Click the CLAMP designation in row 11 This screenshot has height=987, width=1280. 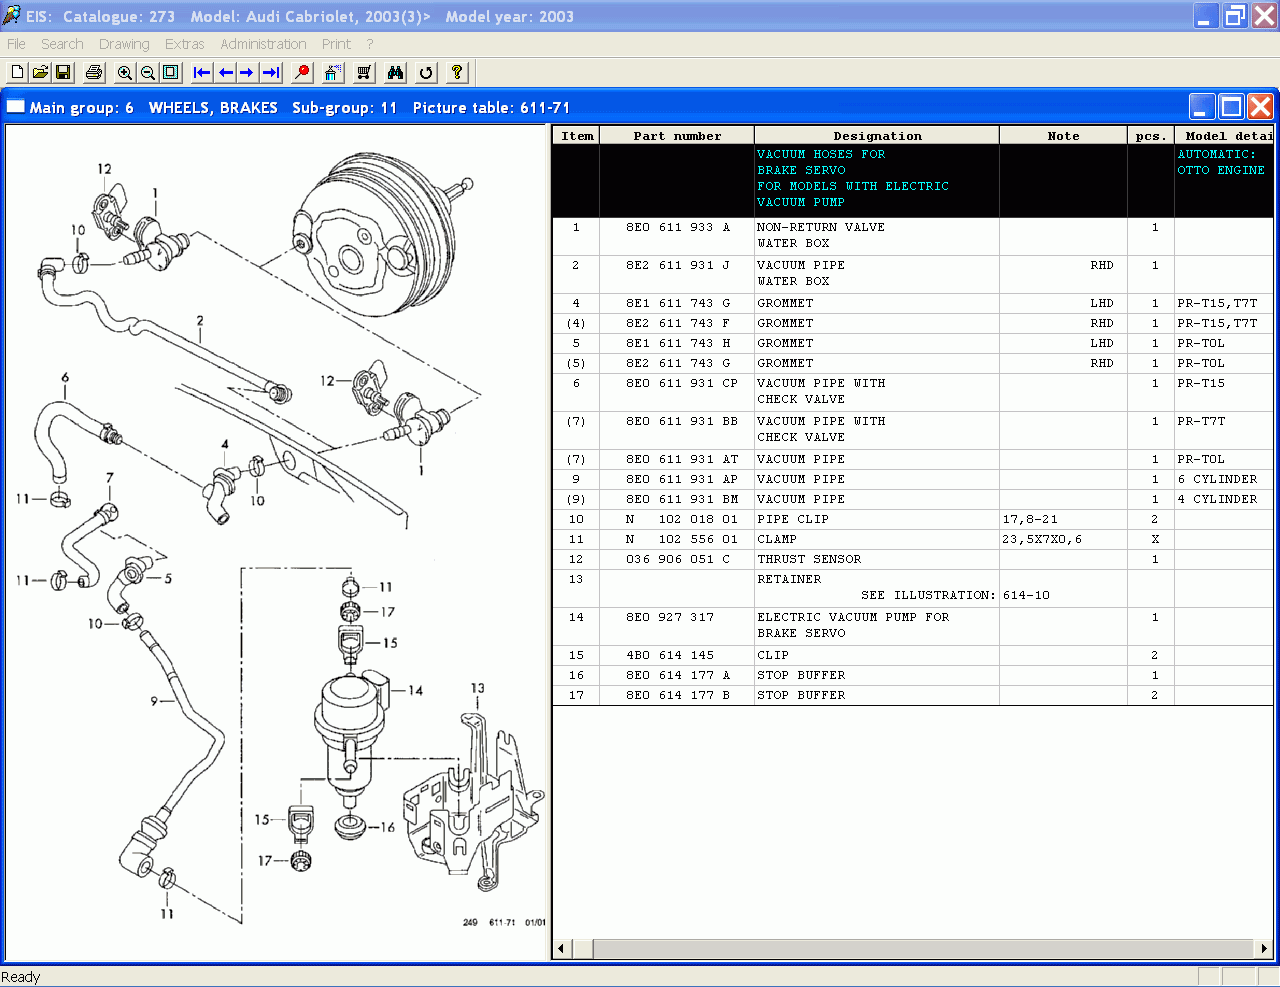click(777, 539)
